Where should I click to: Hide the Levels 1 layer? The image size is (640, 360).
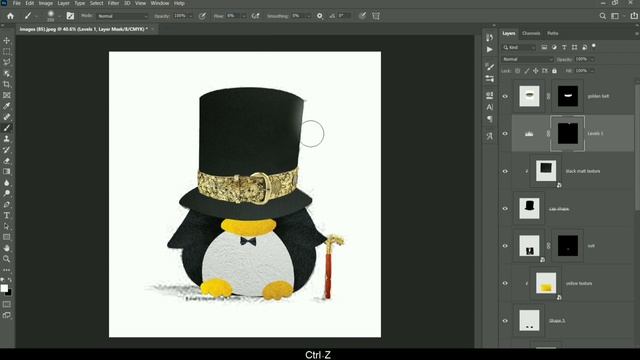click(505, 133)
